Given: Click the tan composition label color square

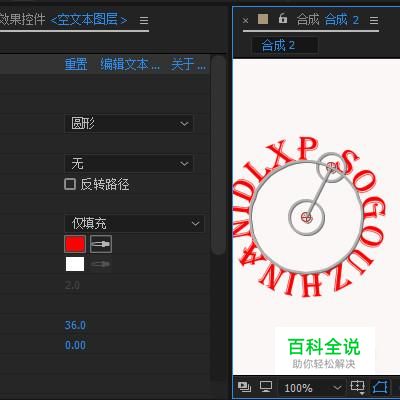Looking at the screenshot, I should [263, 19].
